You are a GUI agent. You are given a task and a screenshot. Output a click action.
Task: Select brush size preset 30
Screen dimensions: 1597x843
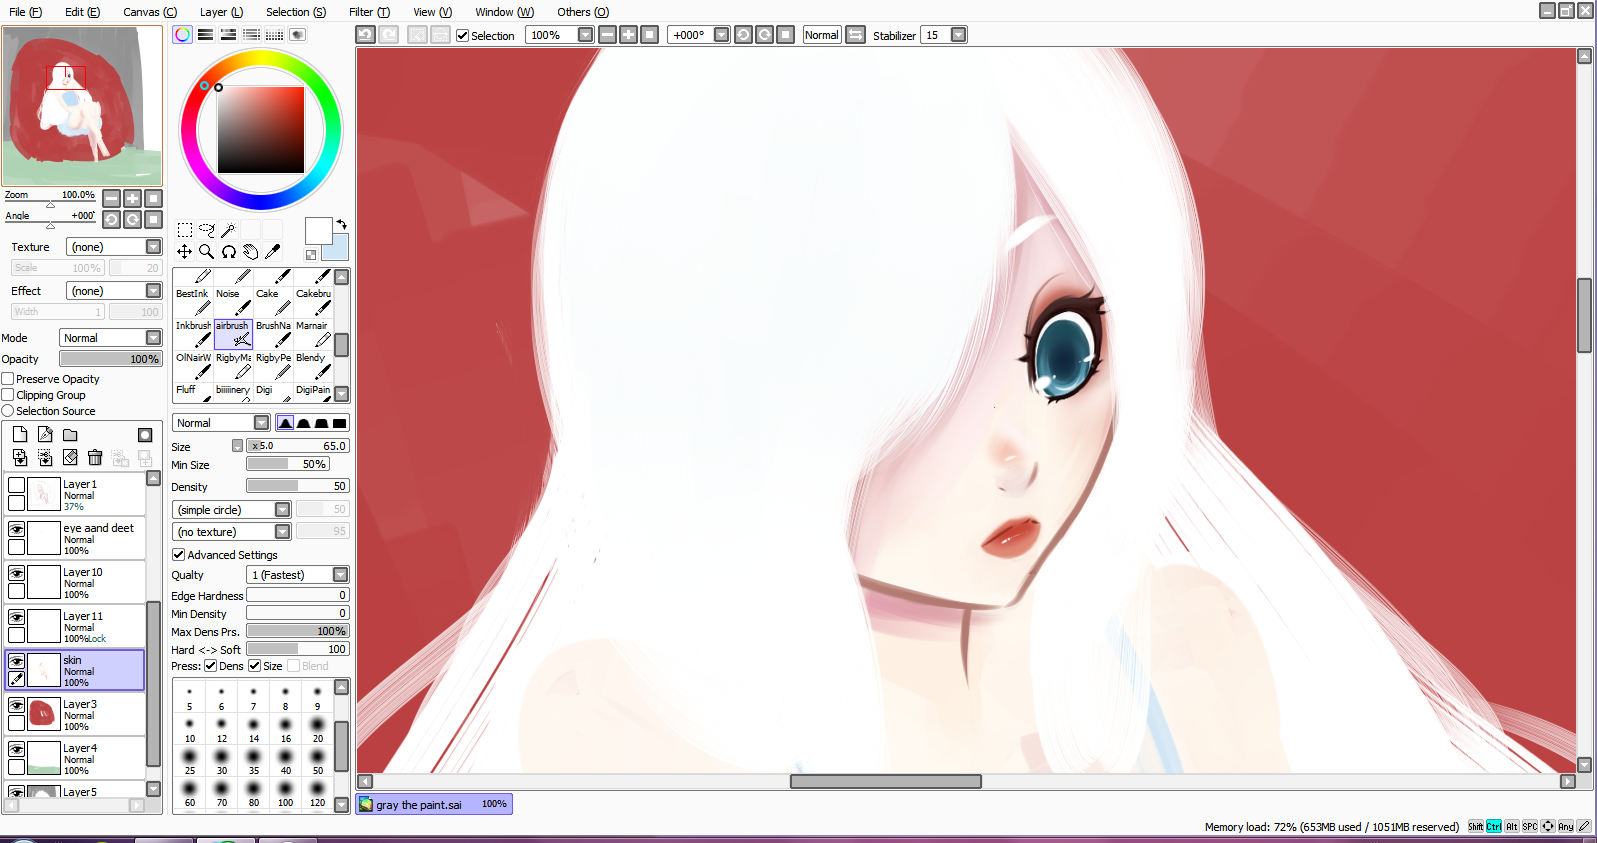click(x=222, y=761)
